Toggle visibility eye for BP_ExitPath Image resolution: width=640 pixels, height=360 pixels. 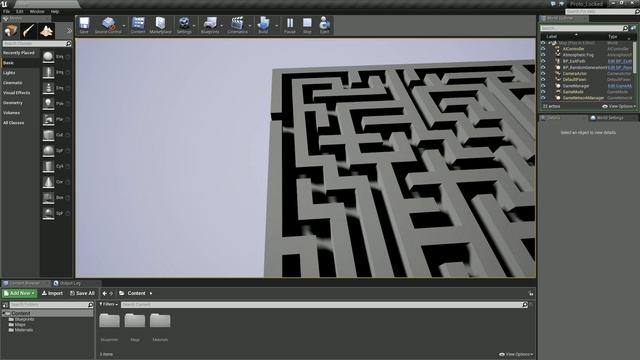(543, 61)
